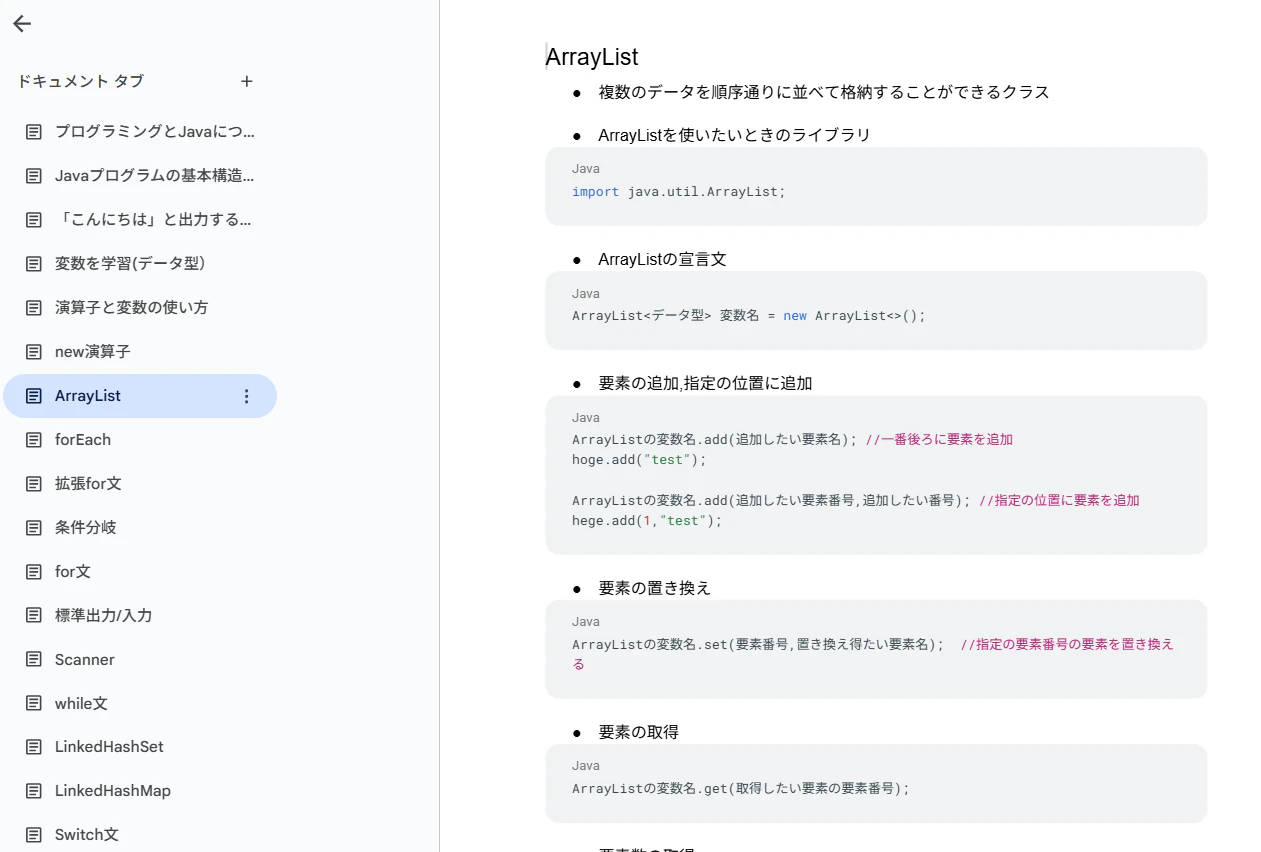1261x852 pixels.
Task: Open the three-dot options for ArrayList tab
Action: (247, 396)
